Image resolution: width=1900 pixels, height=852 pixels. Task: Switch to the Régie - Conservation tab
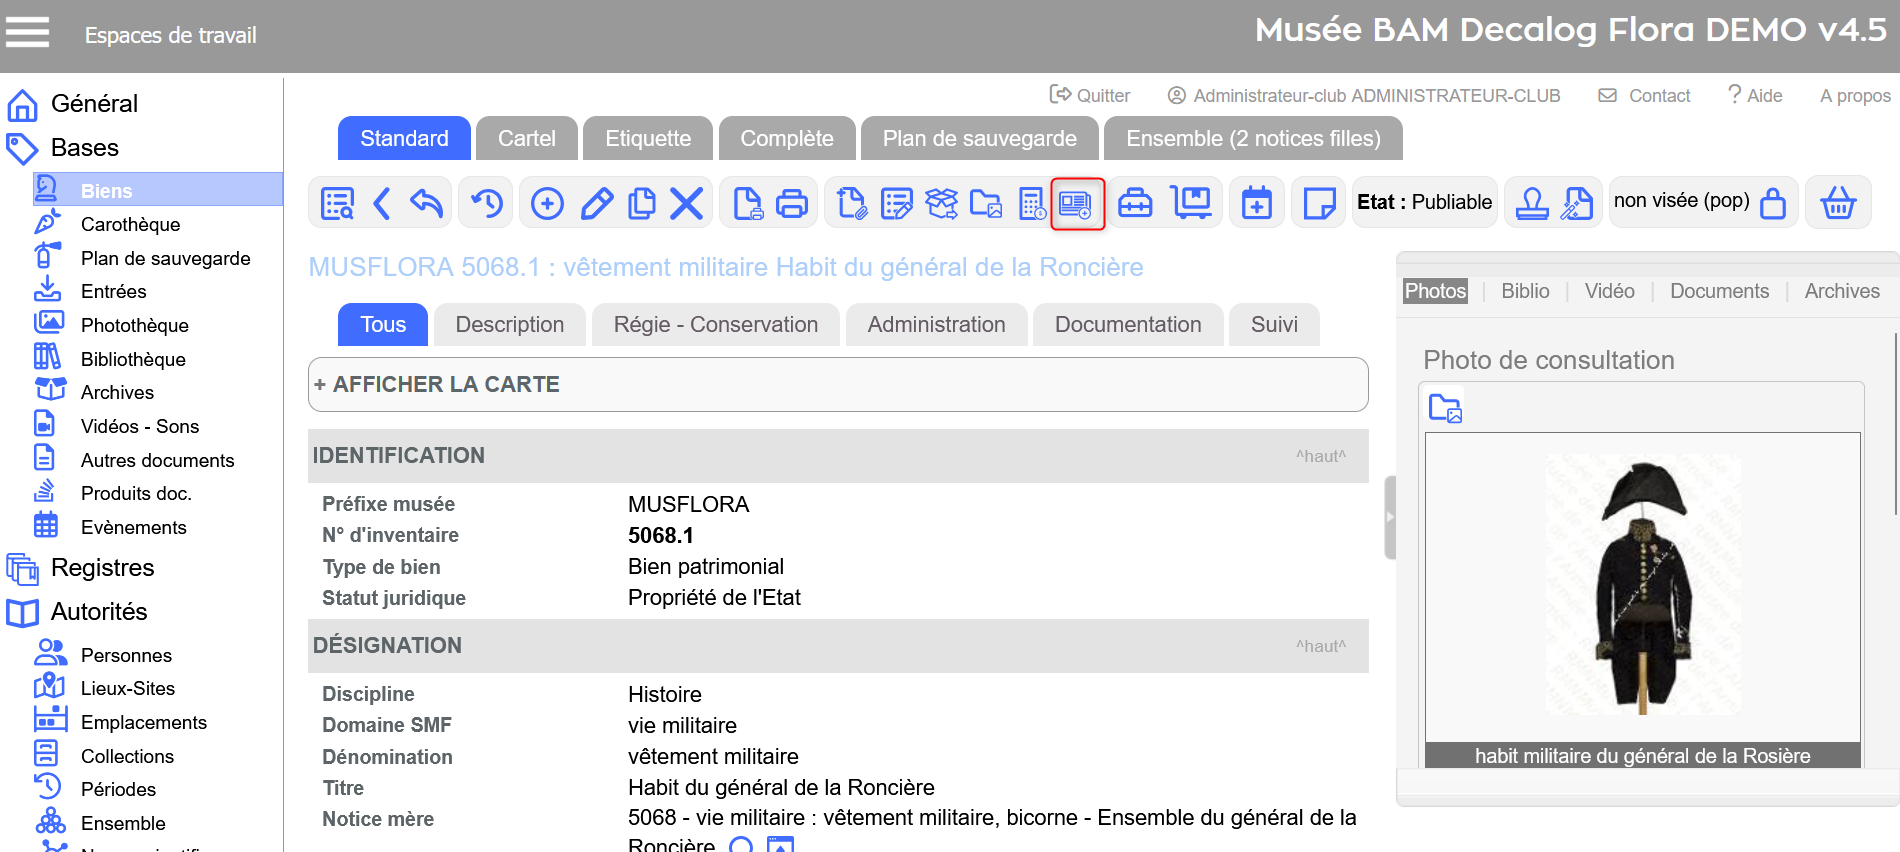coord(715,325)
